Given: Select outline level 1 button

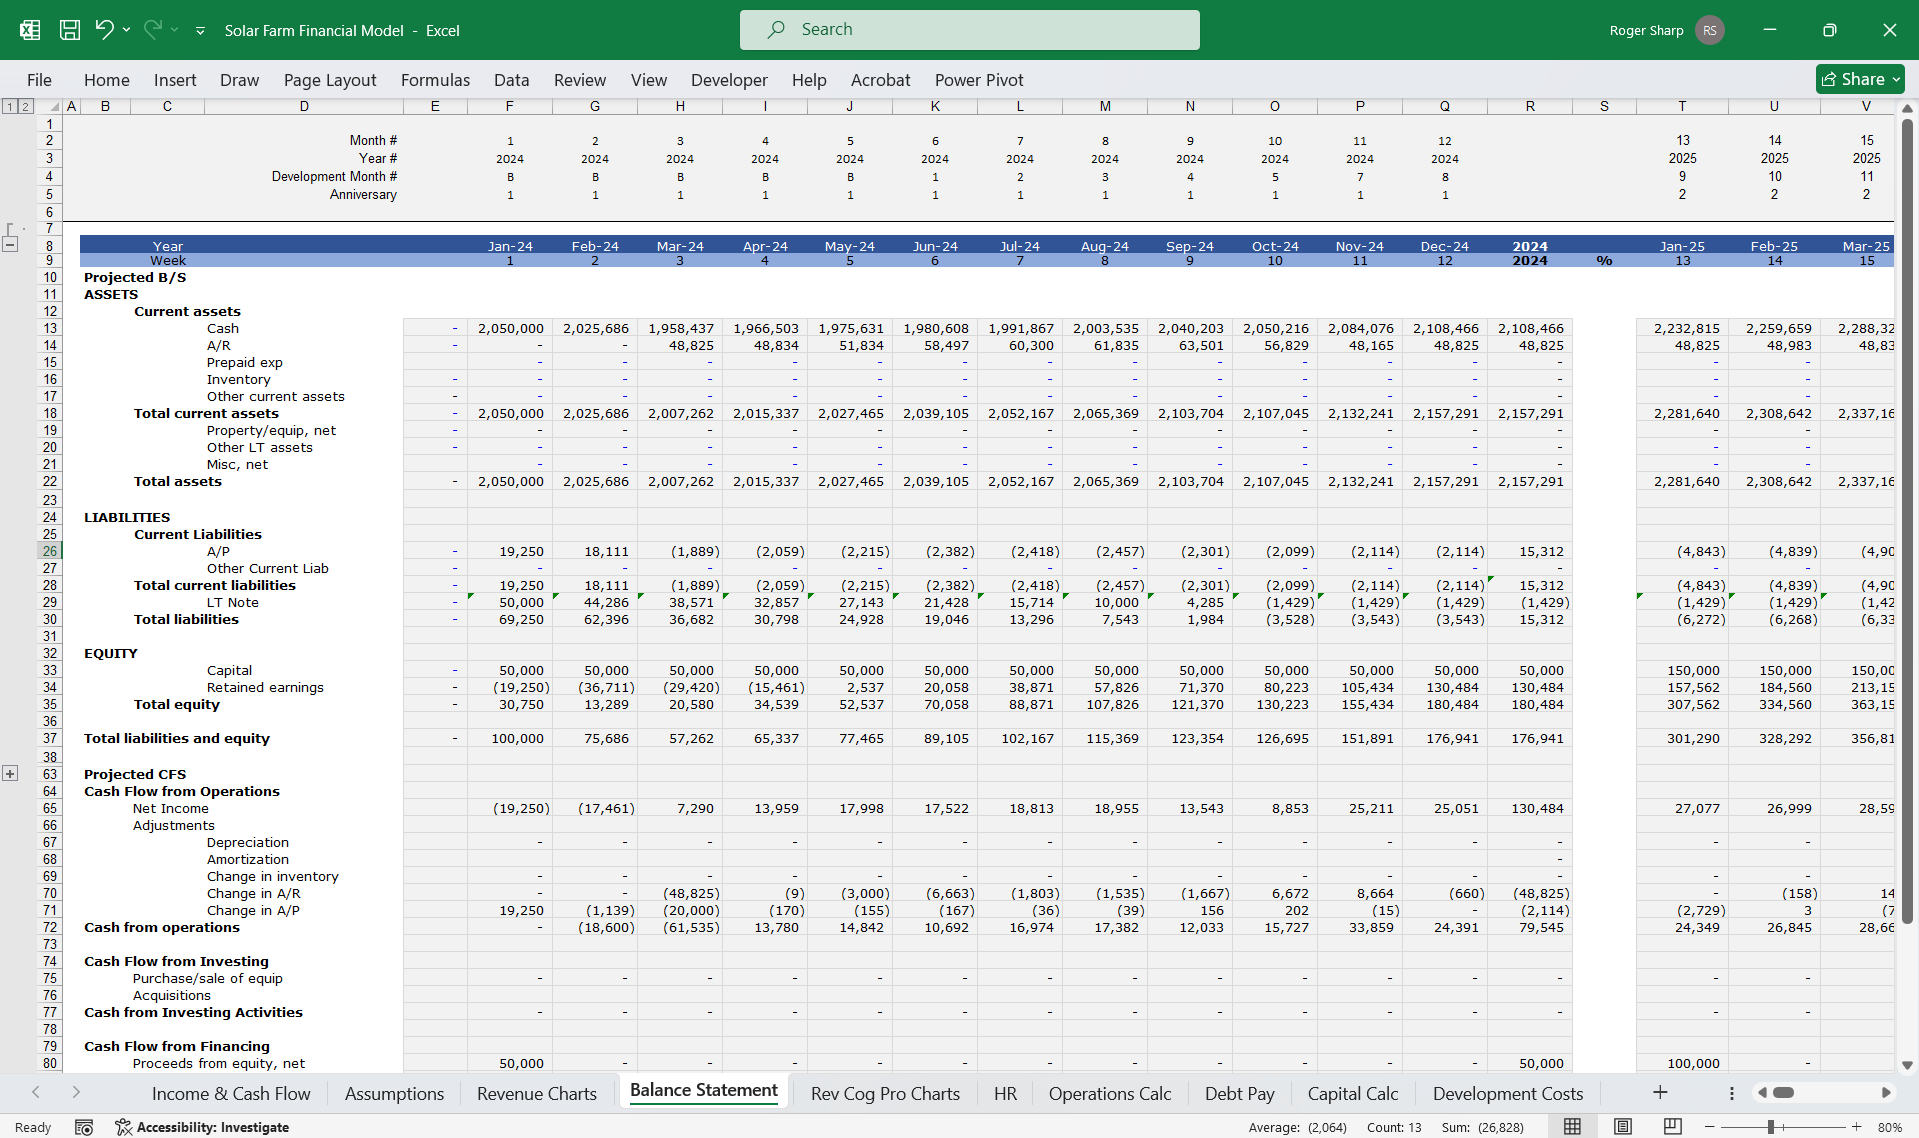Looking at the screenshot, I should [10, 106].
